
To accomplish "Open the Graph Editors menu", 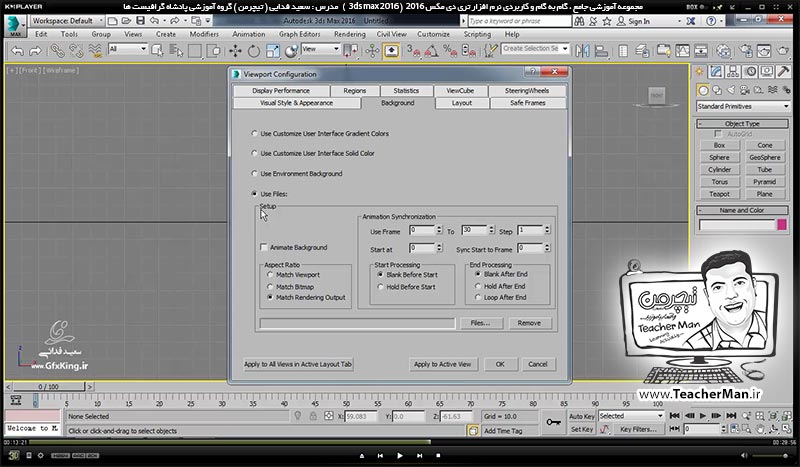I will tap(299, 34).
